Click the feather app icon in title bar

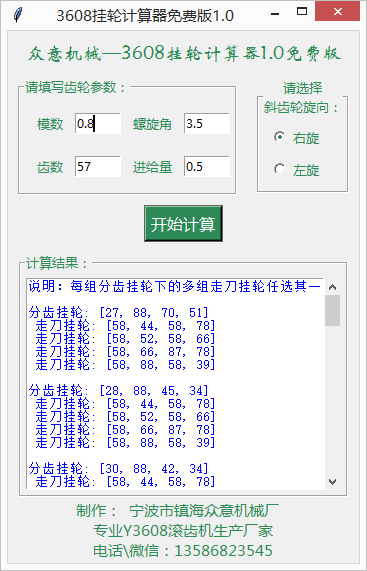point(17,15)
